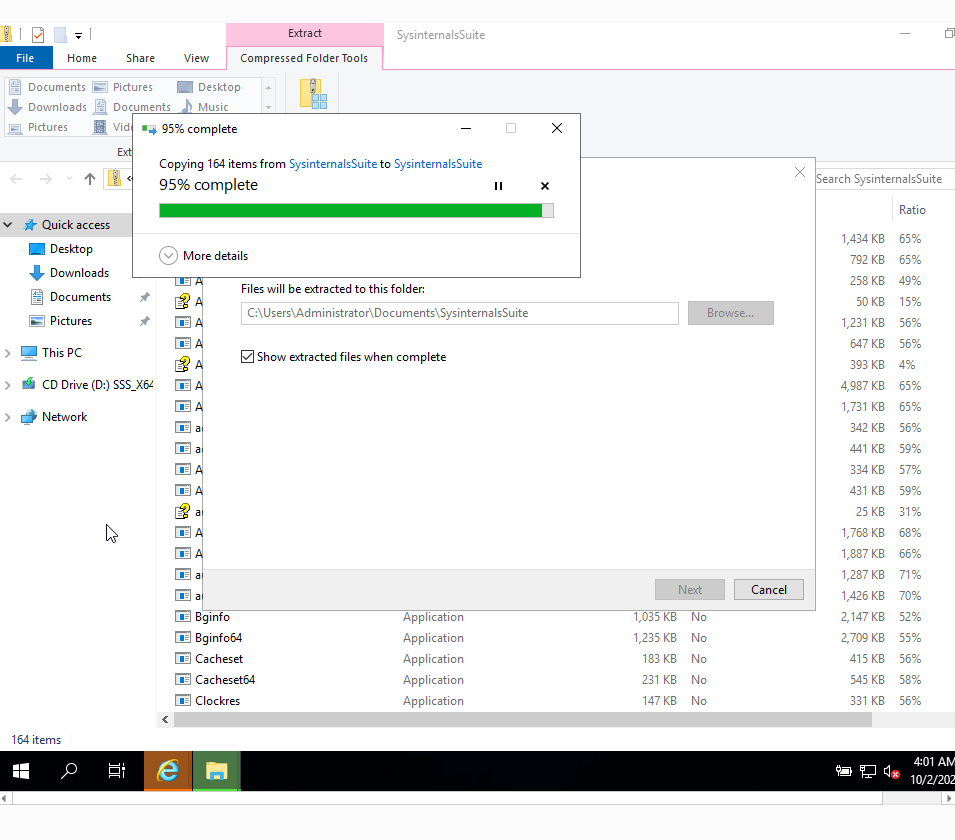Click the Search SysinternalsSuite box
Image resolution: width=955 pixels, height=840 pixels.
884,179
